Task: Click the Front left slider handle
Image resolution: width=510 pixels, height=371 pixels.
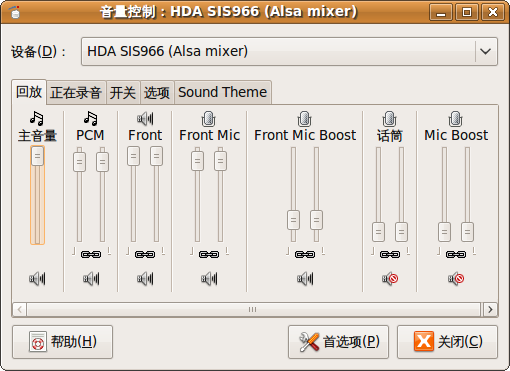Action: (133, 156)
